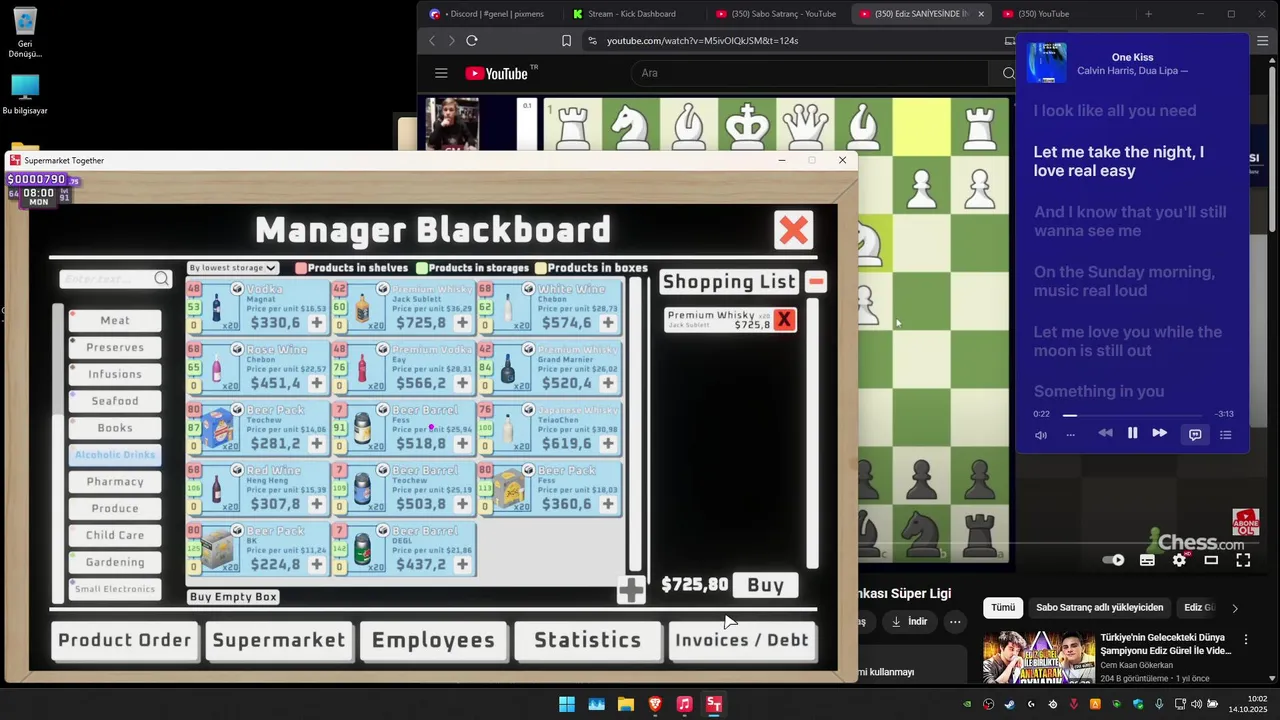Click the Beer Pack BK product image
The height and width of the screenshot is (720, 1280).
pyautogui.click(x=218, y=550)
